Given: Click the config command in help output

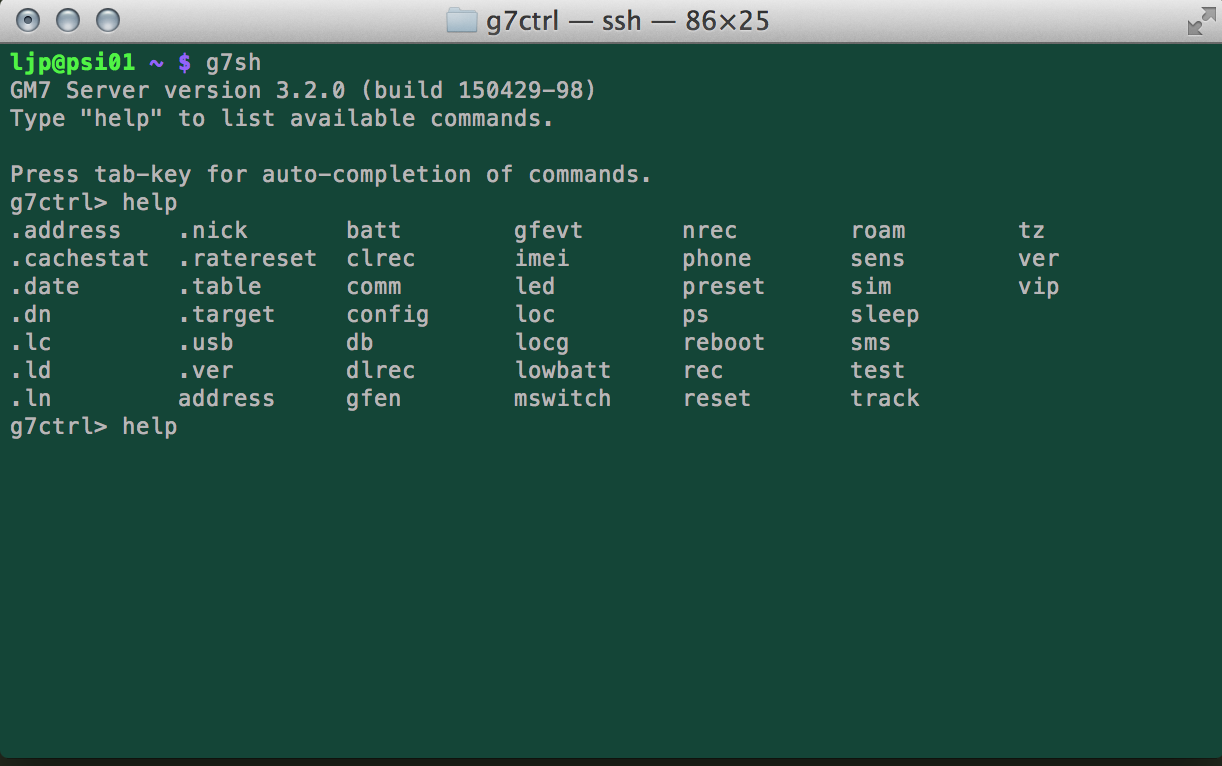Looking at the screenshot, I should [387, 314].
